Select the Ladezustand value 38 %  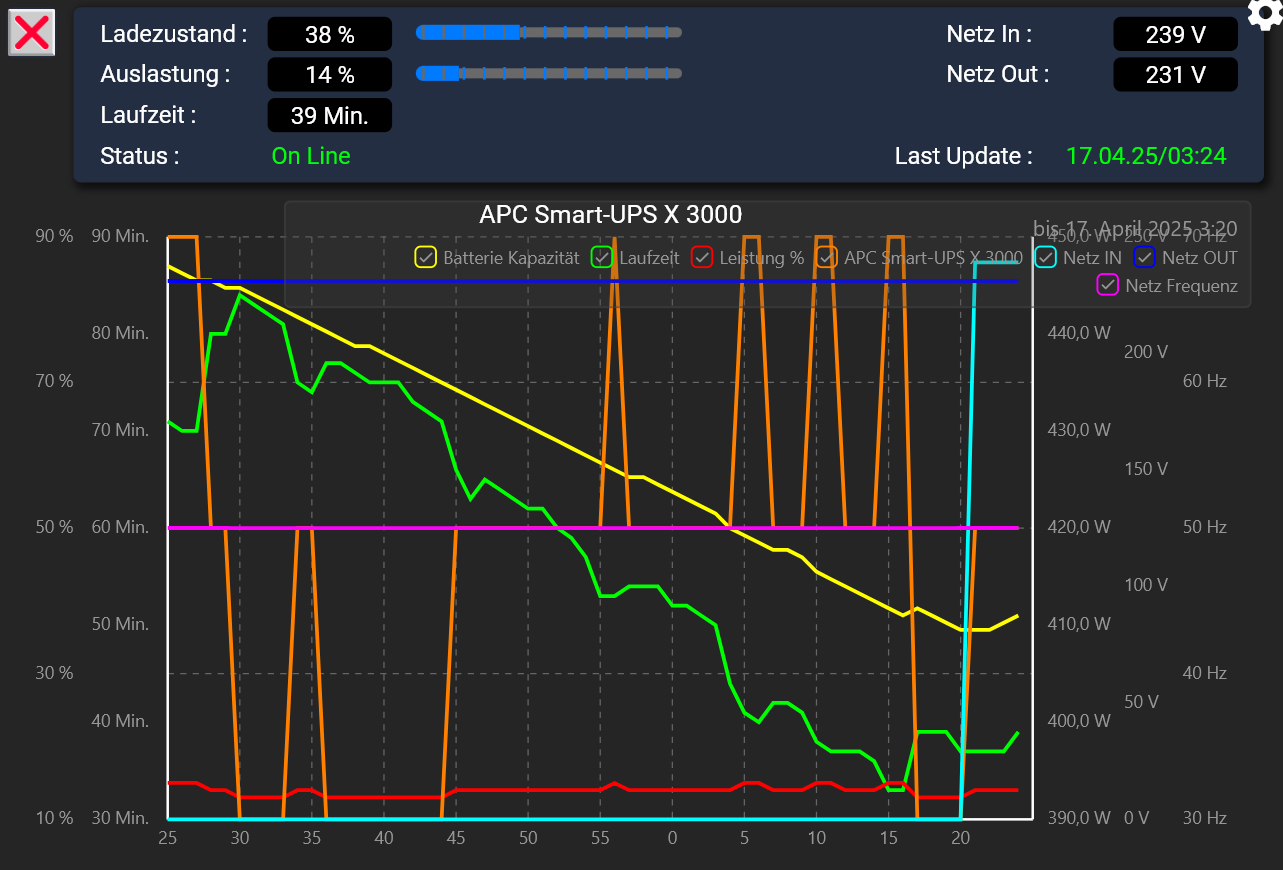tap(330, 34)
